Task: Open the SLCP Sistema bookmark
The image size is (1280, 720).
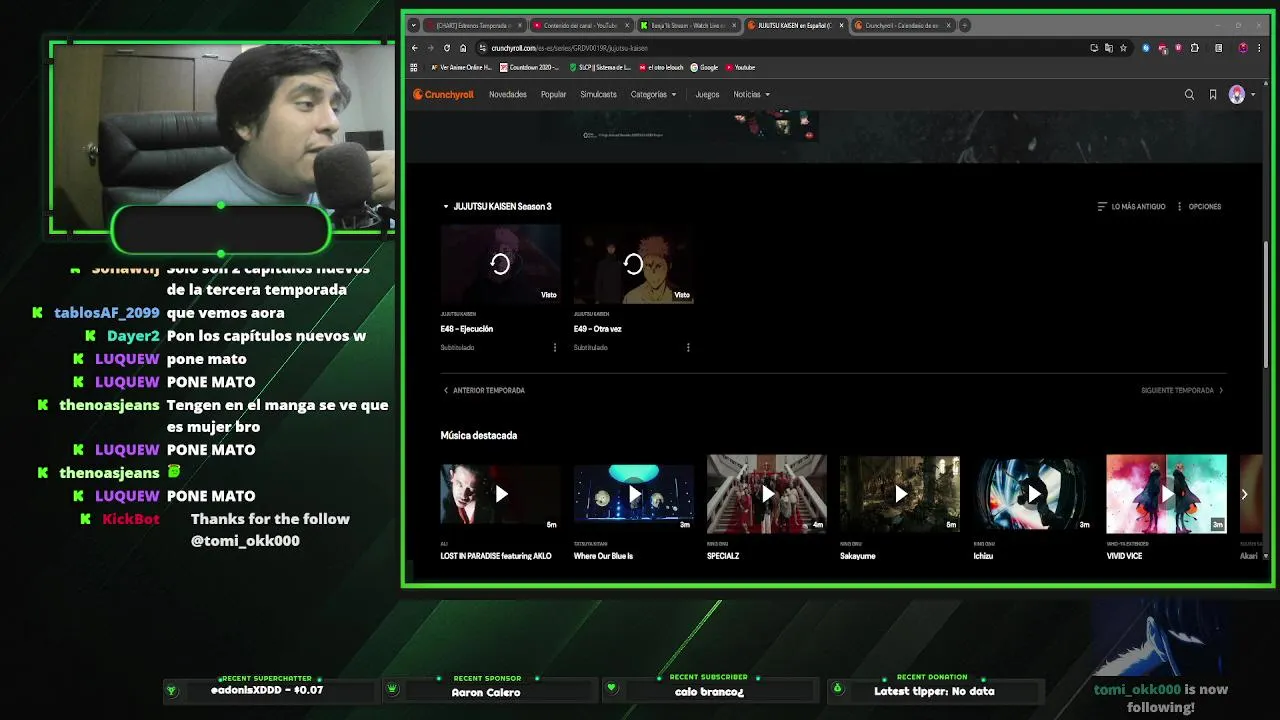Action: (600, 67)
